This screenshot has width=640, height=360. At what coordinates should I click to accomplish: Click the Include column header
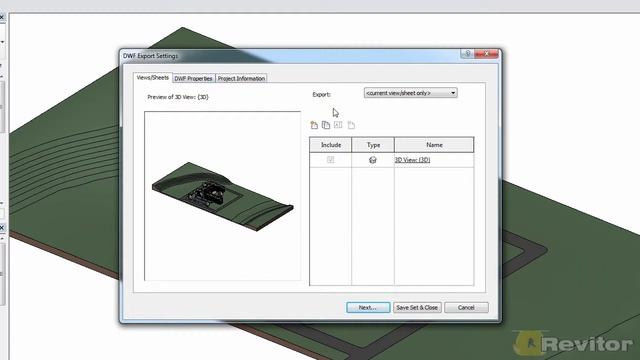coord(331,145)
